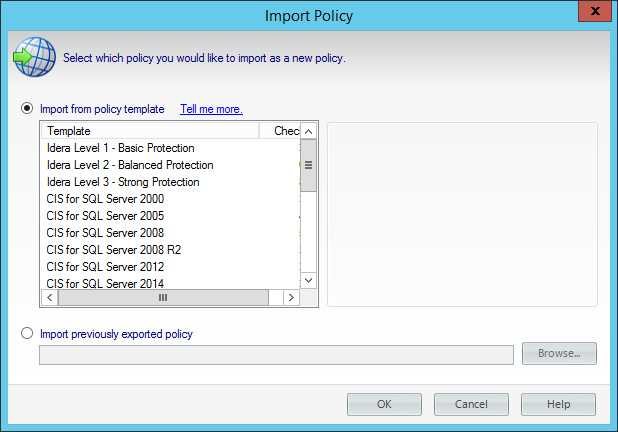Select CIS for SQL Server 2000 template
This screenshot has height=432, width=618.
click(x=105, y=199)
